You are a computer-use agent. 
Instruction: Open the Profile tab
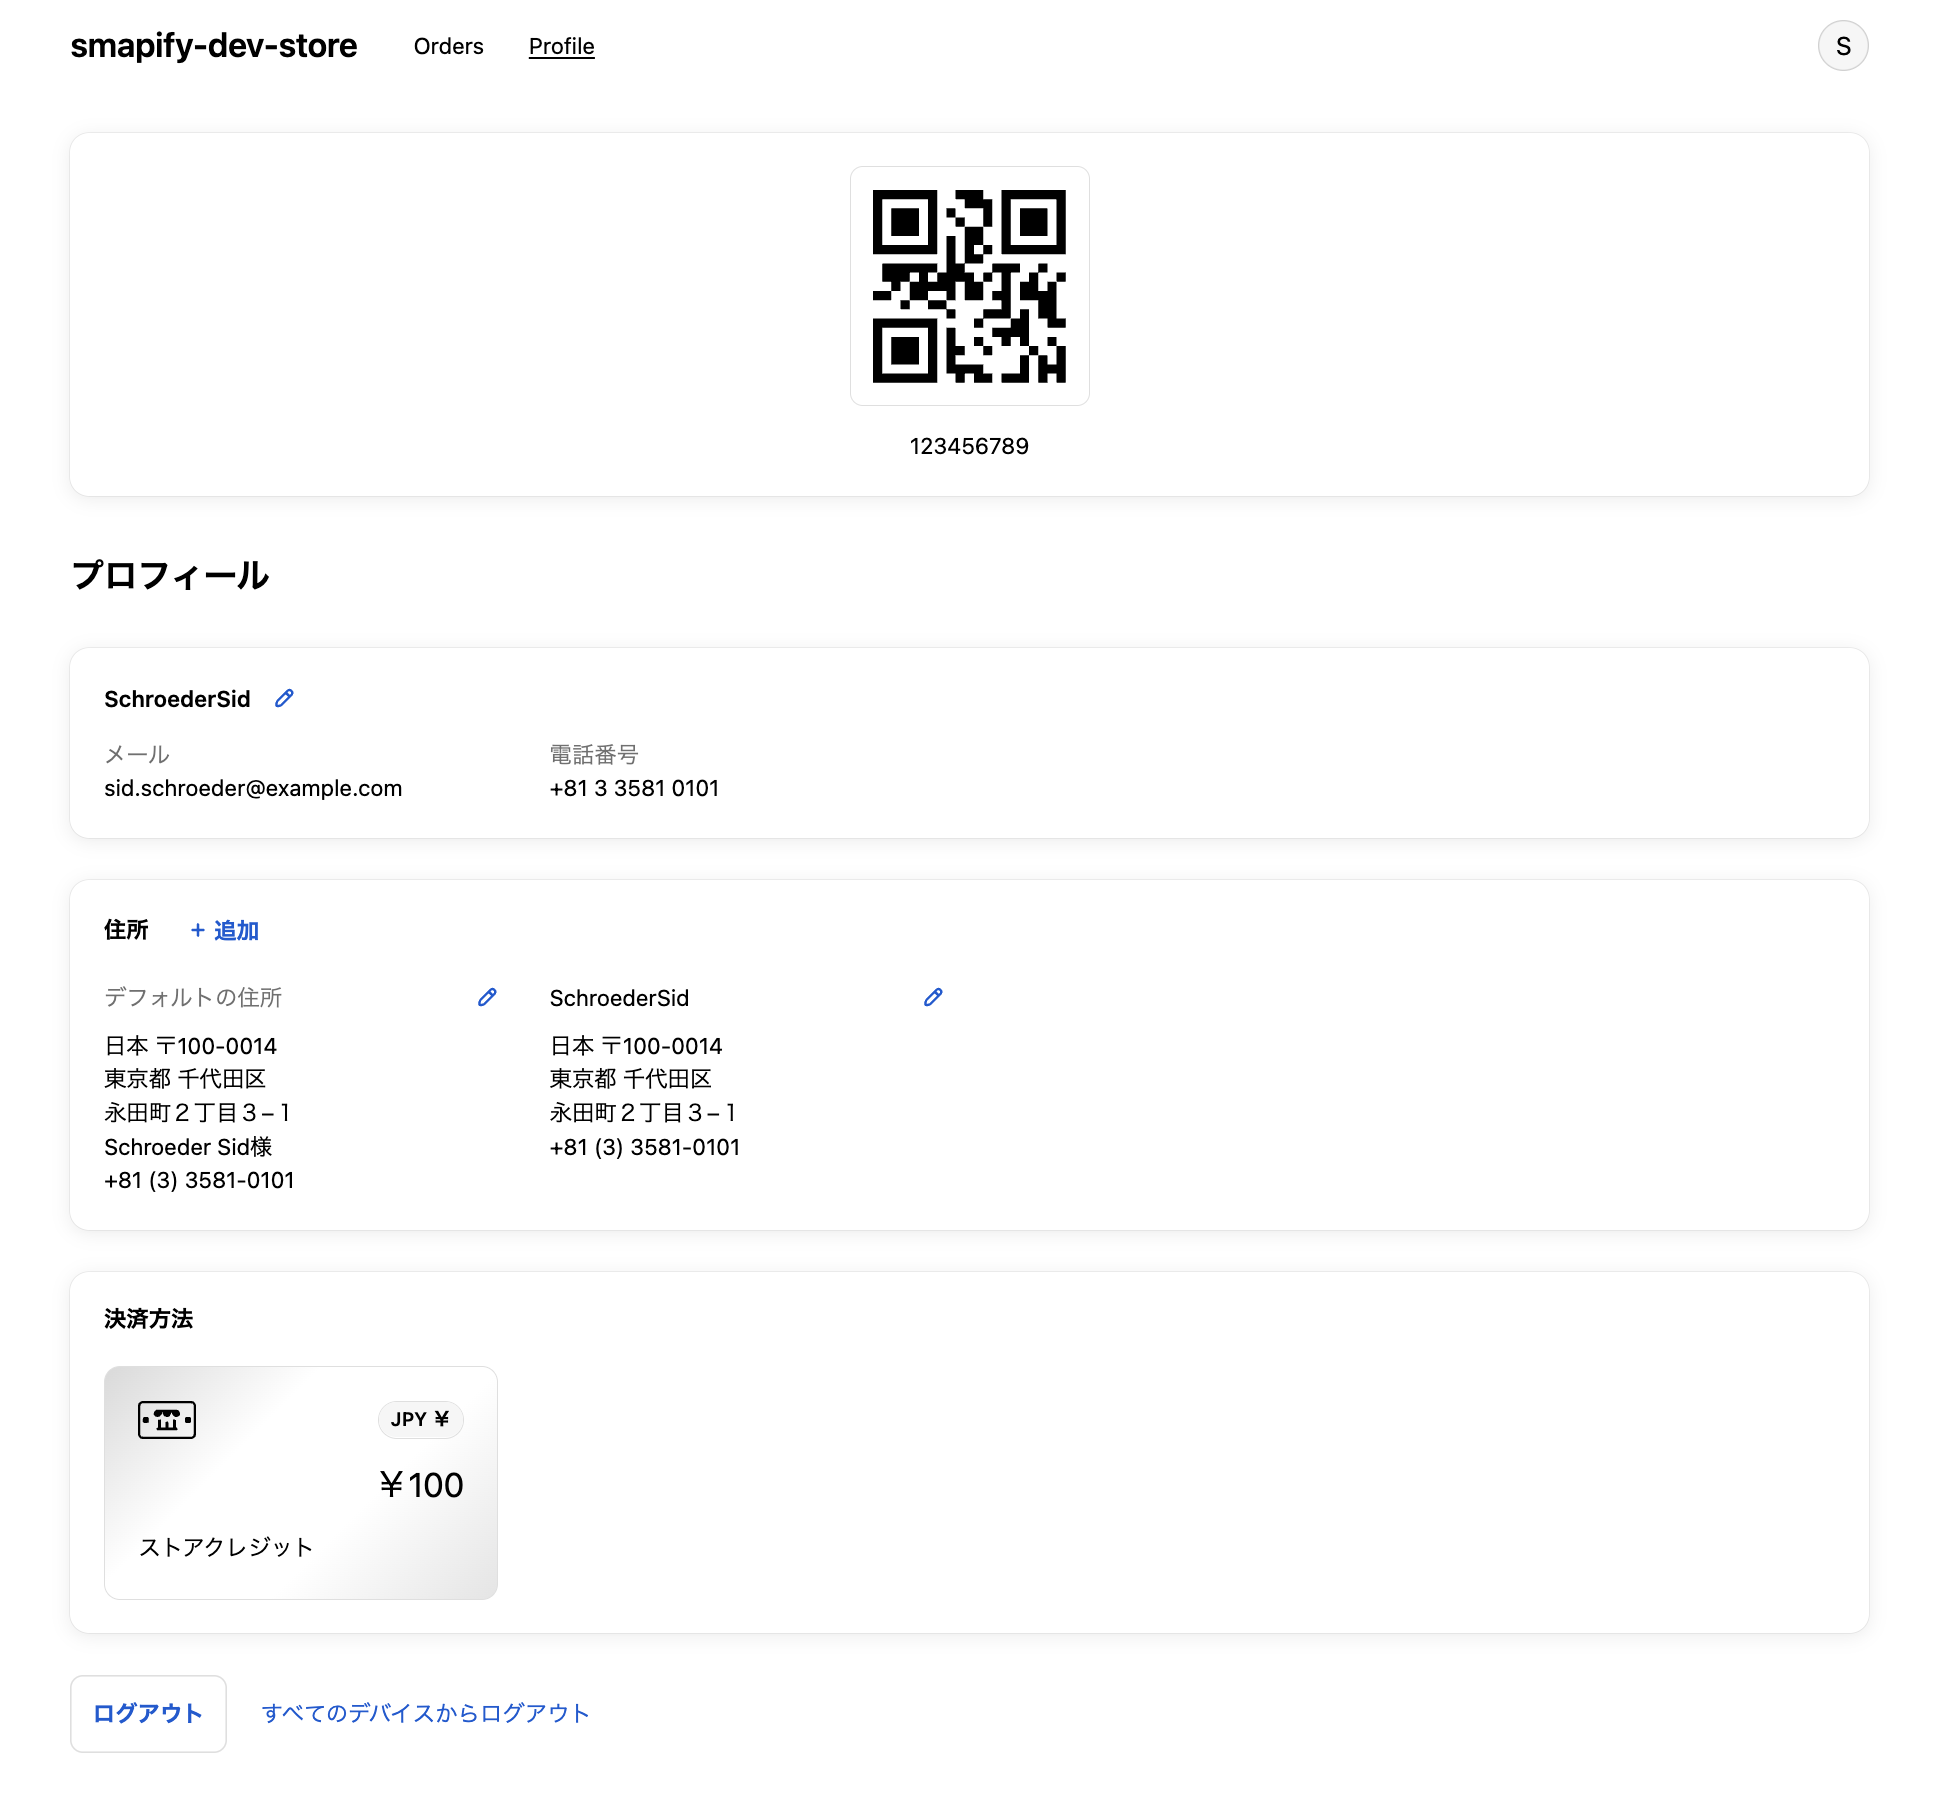coord(562,46)
